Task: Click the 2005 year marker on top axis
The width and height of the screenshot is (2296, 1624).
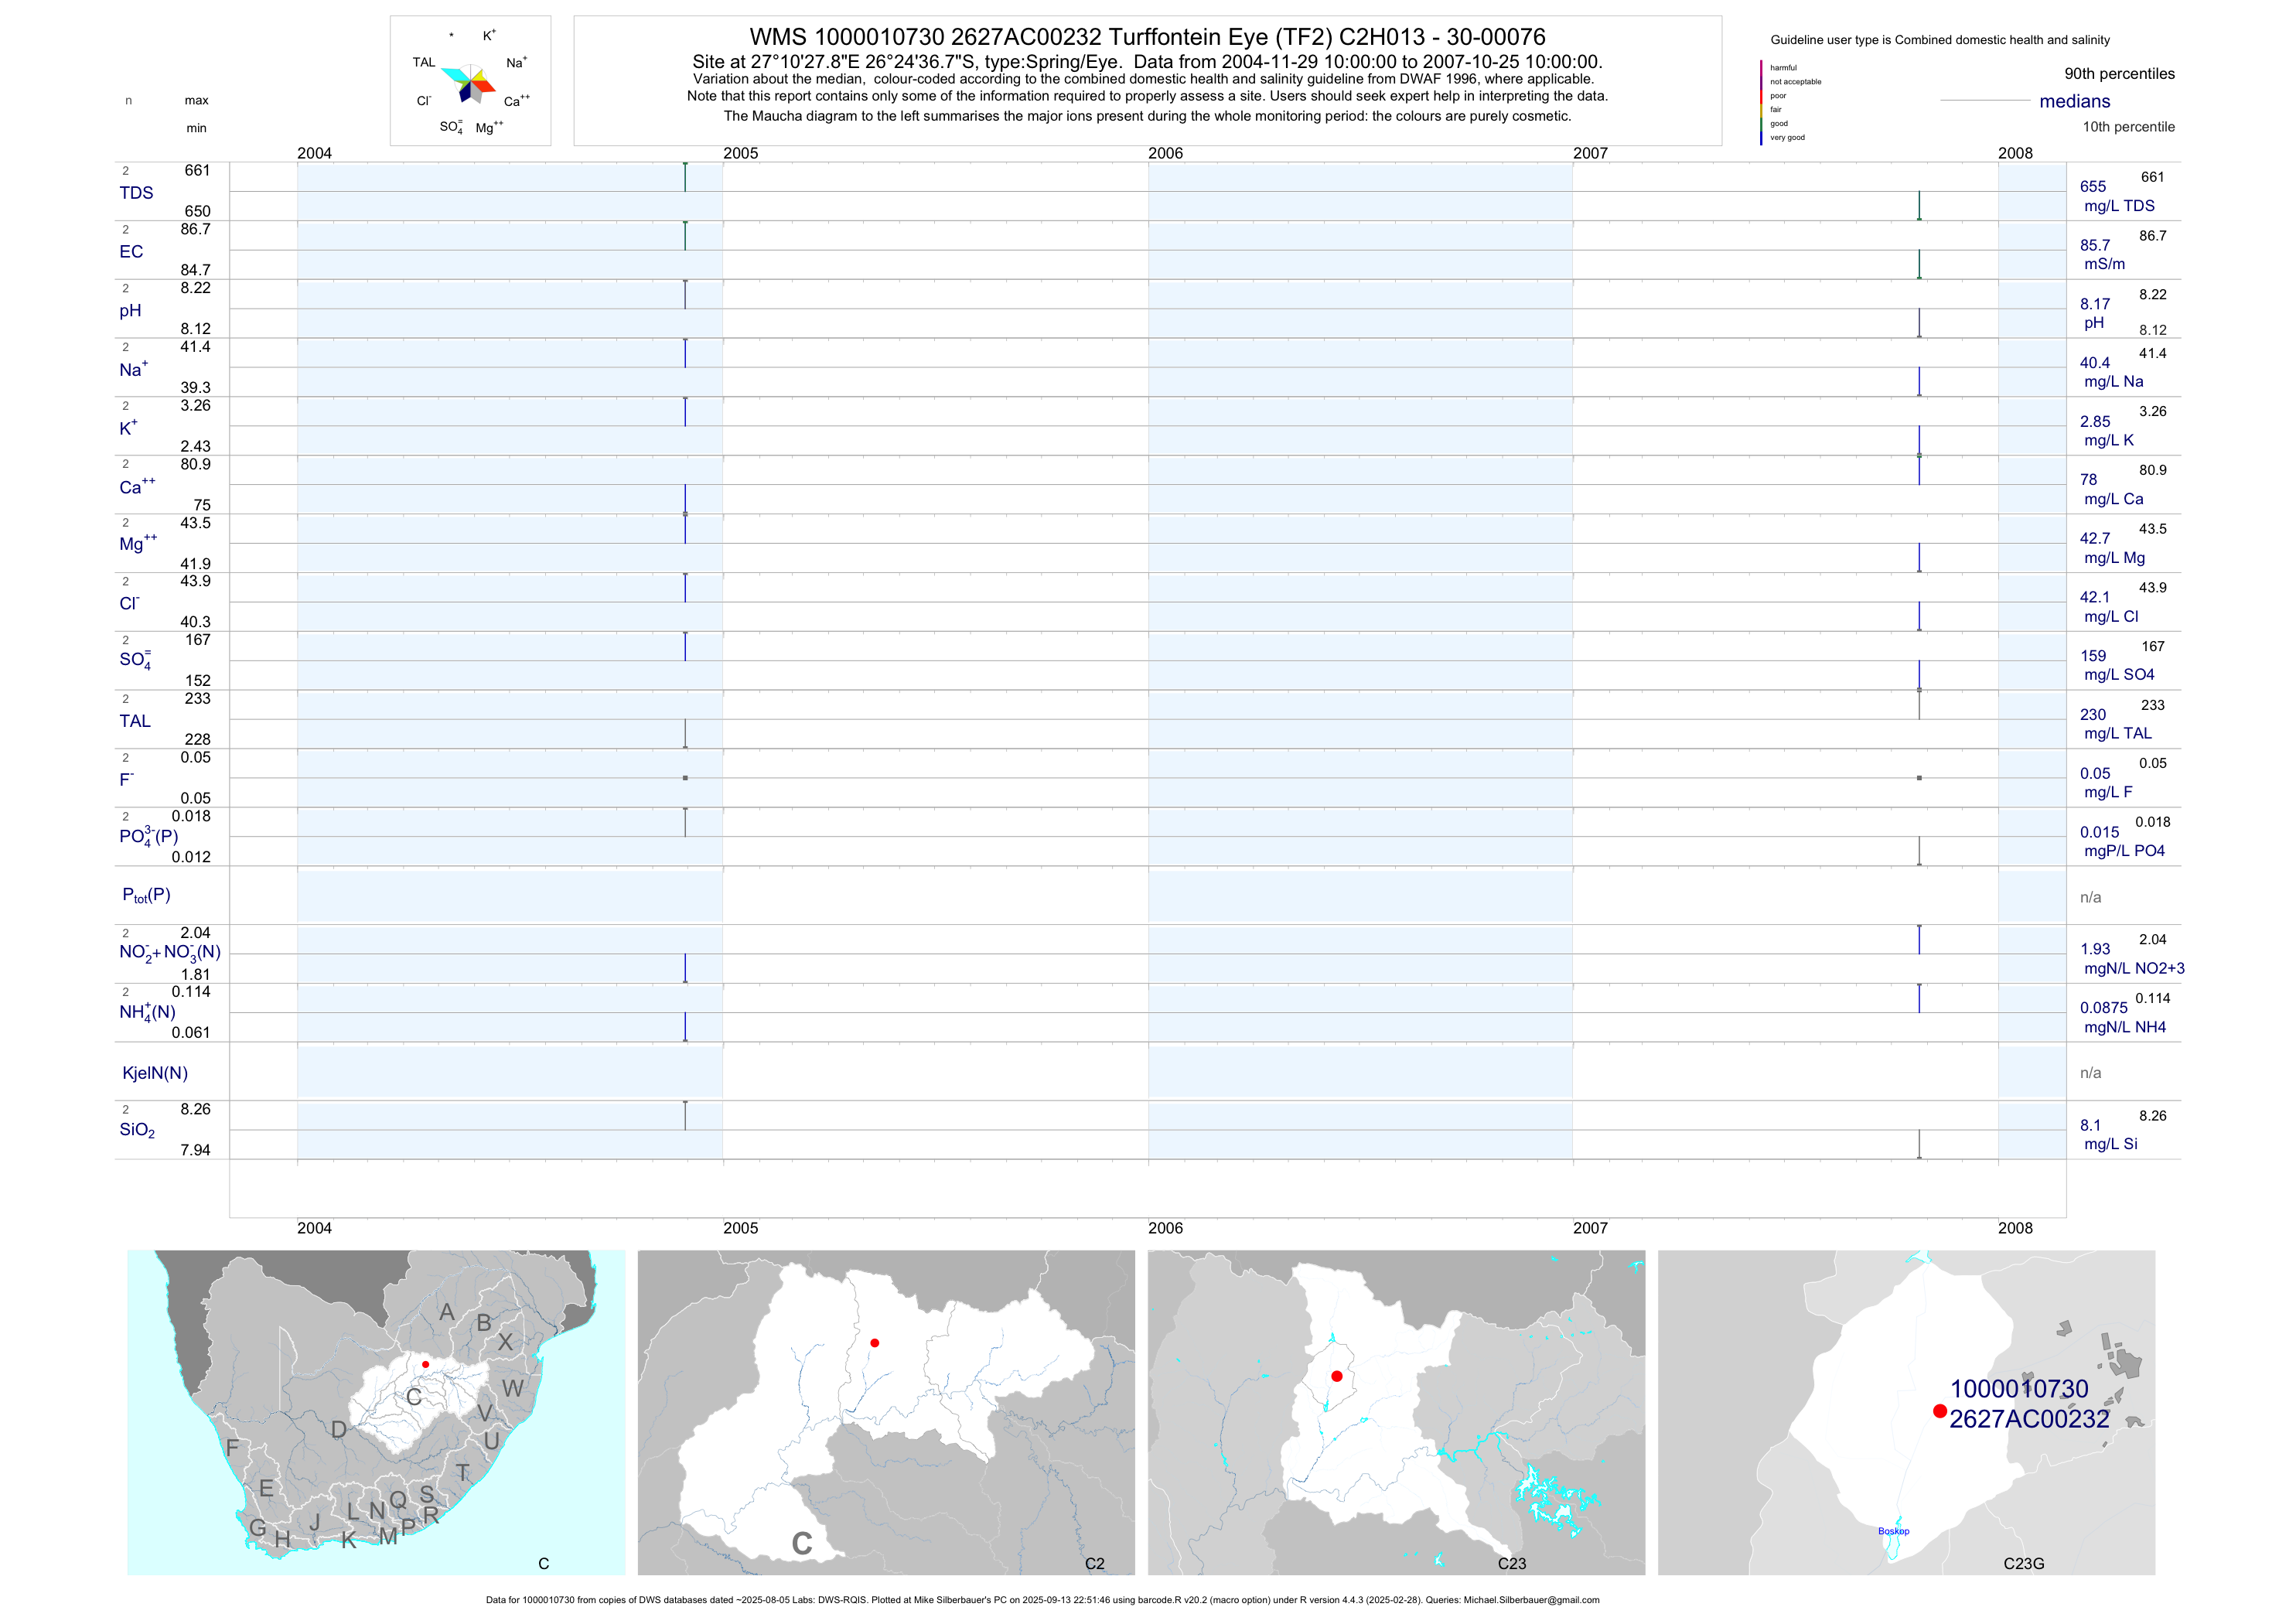Action: [740, 153]
